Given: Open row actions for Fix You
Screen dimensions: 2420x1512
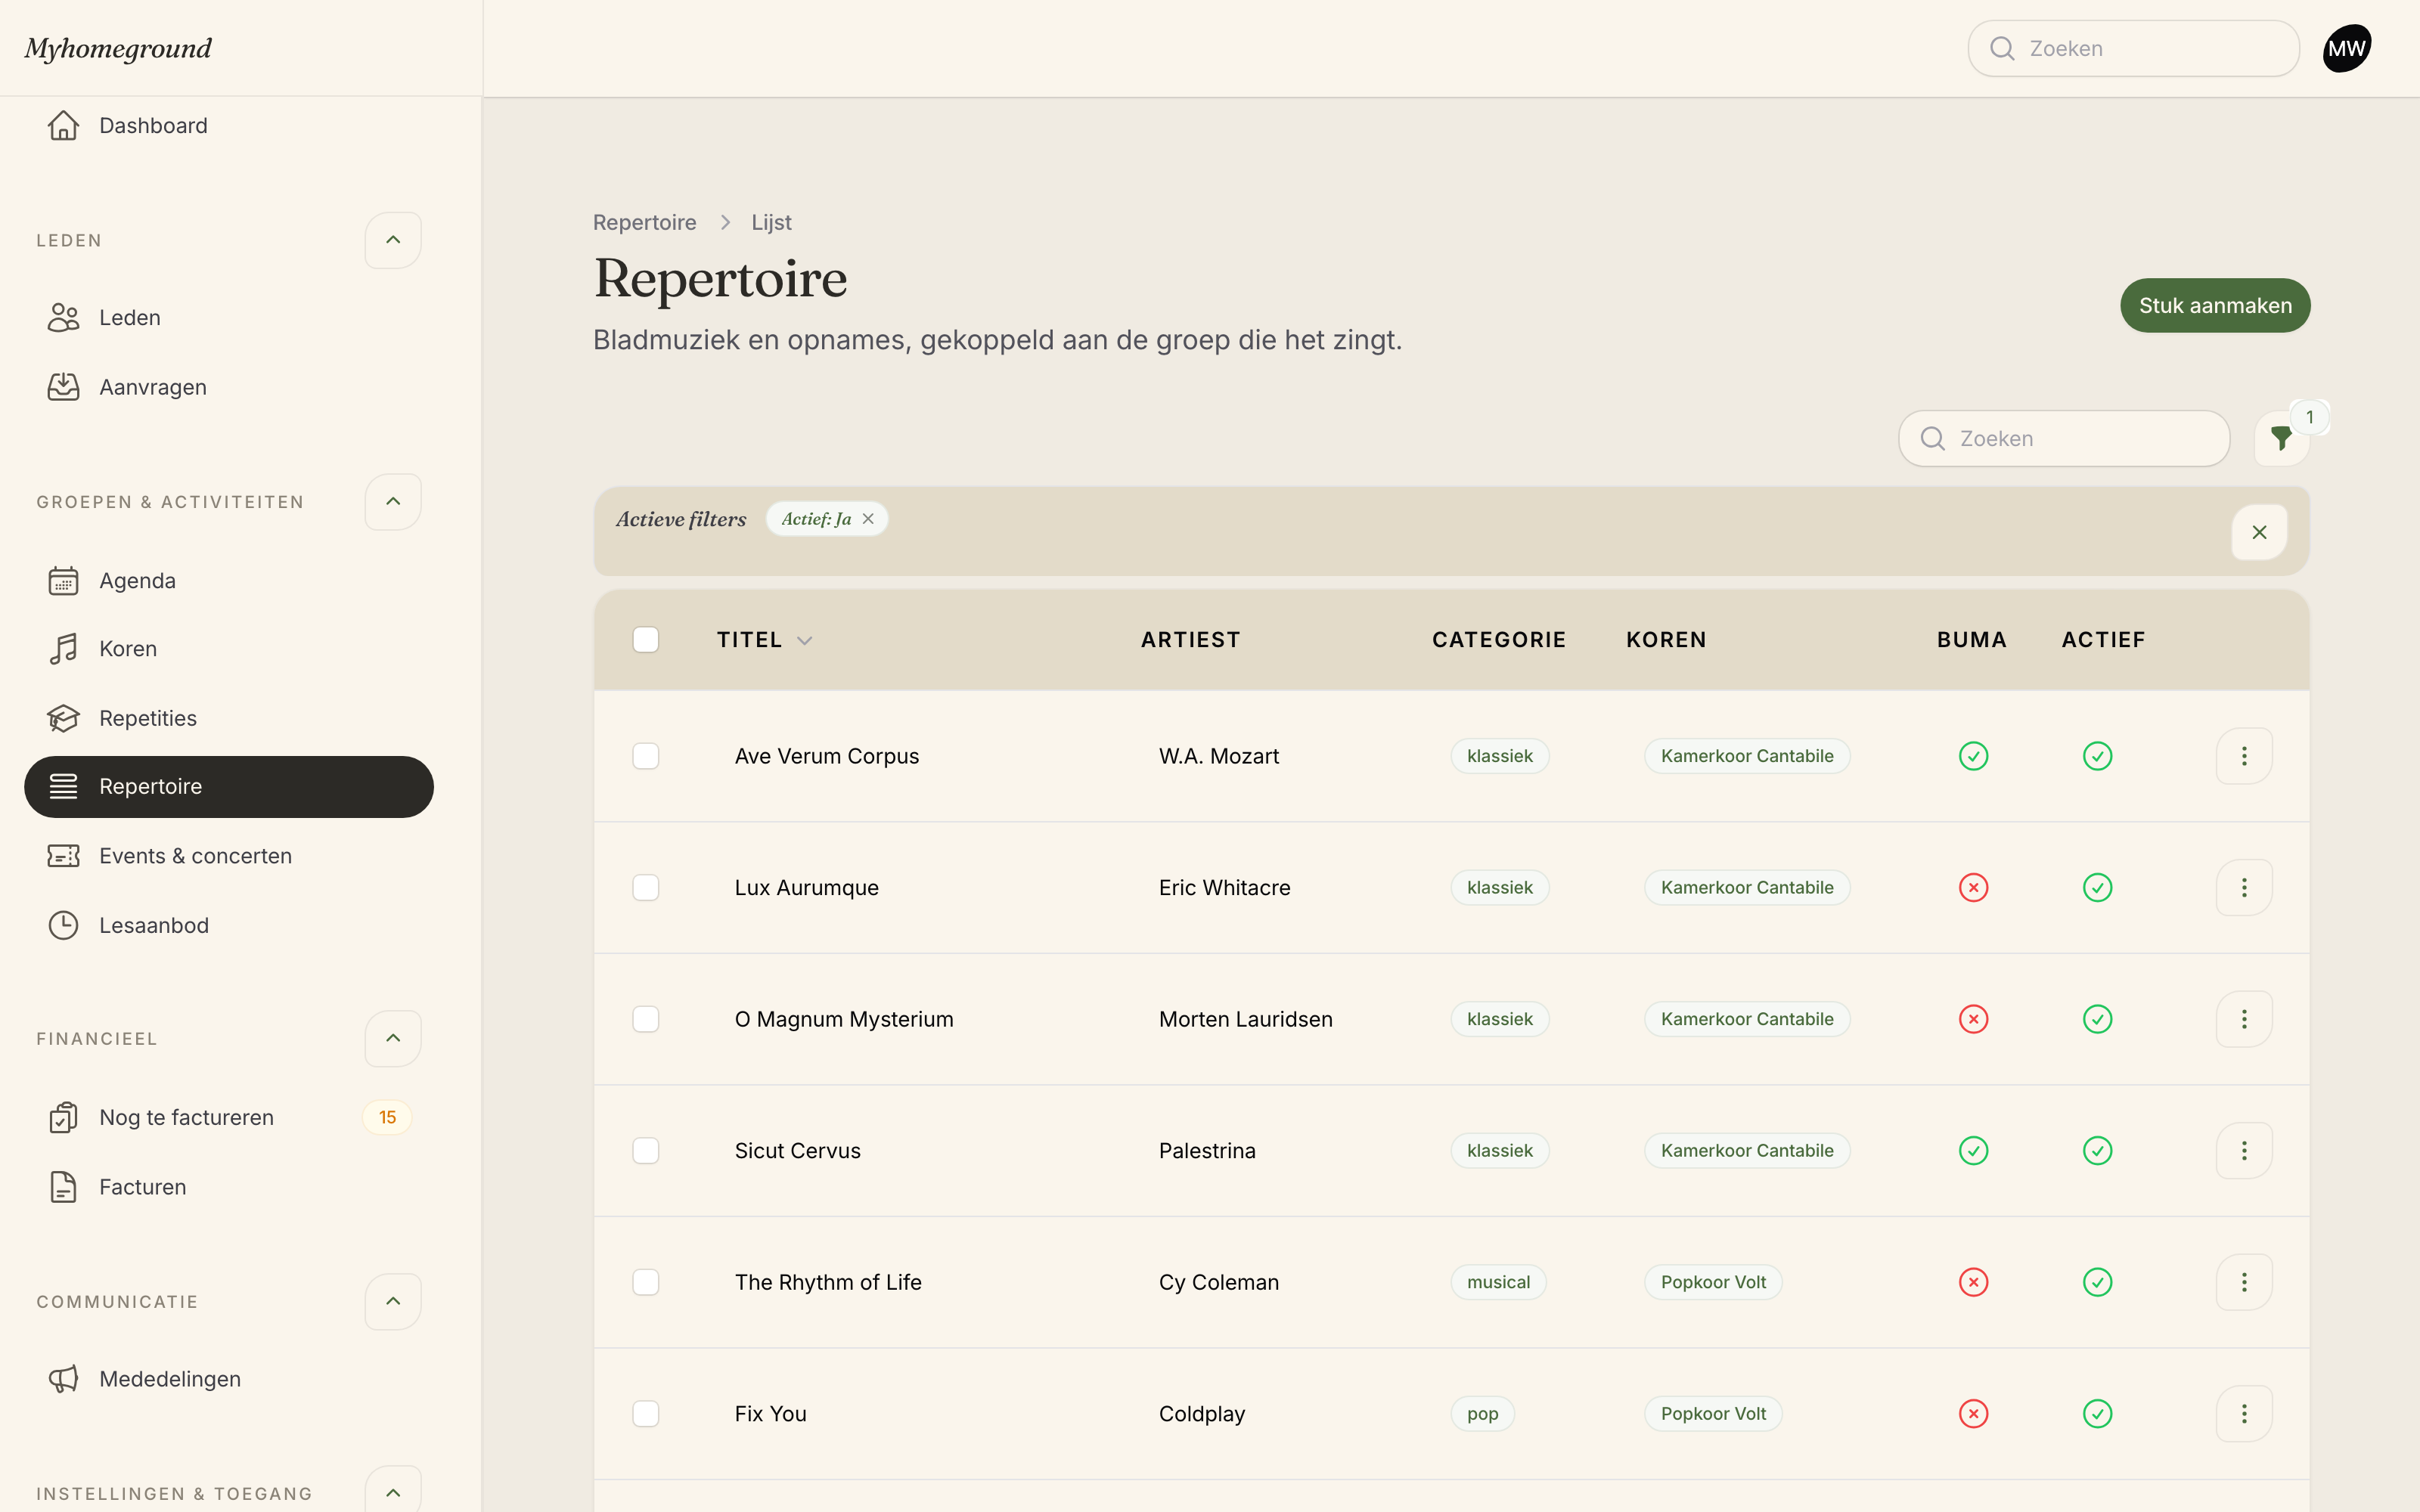Looking at the screenshot, I should (2244, 1413).
